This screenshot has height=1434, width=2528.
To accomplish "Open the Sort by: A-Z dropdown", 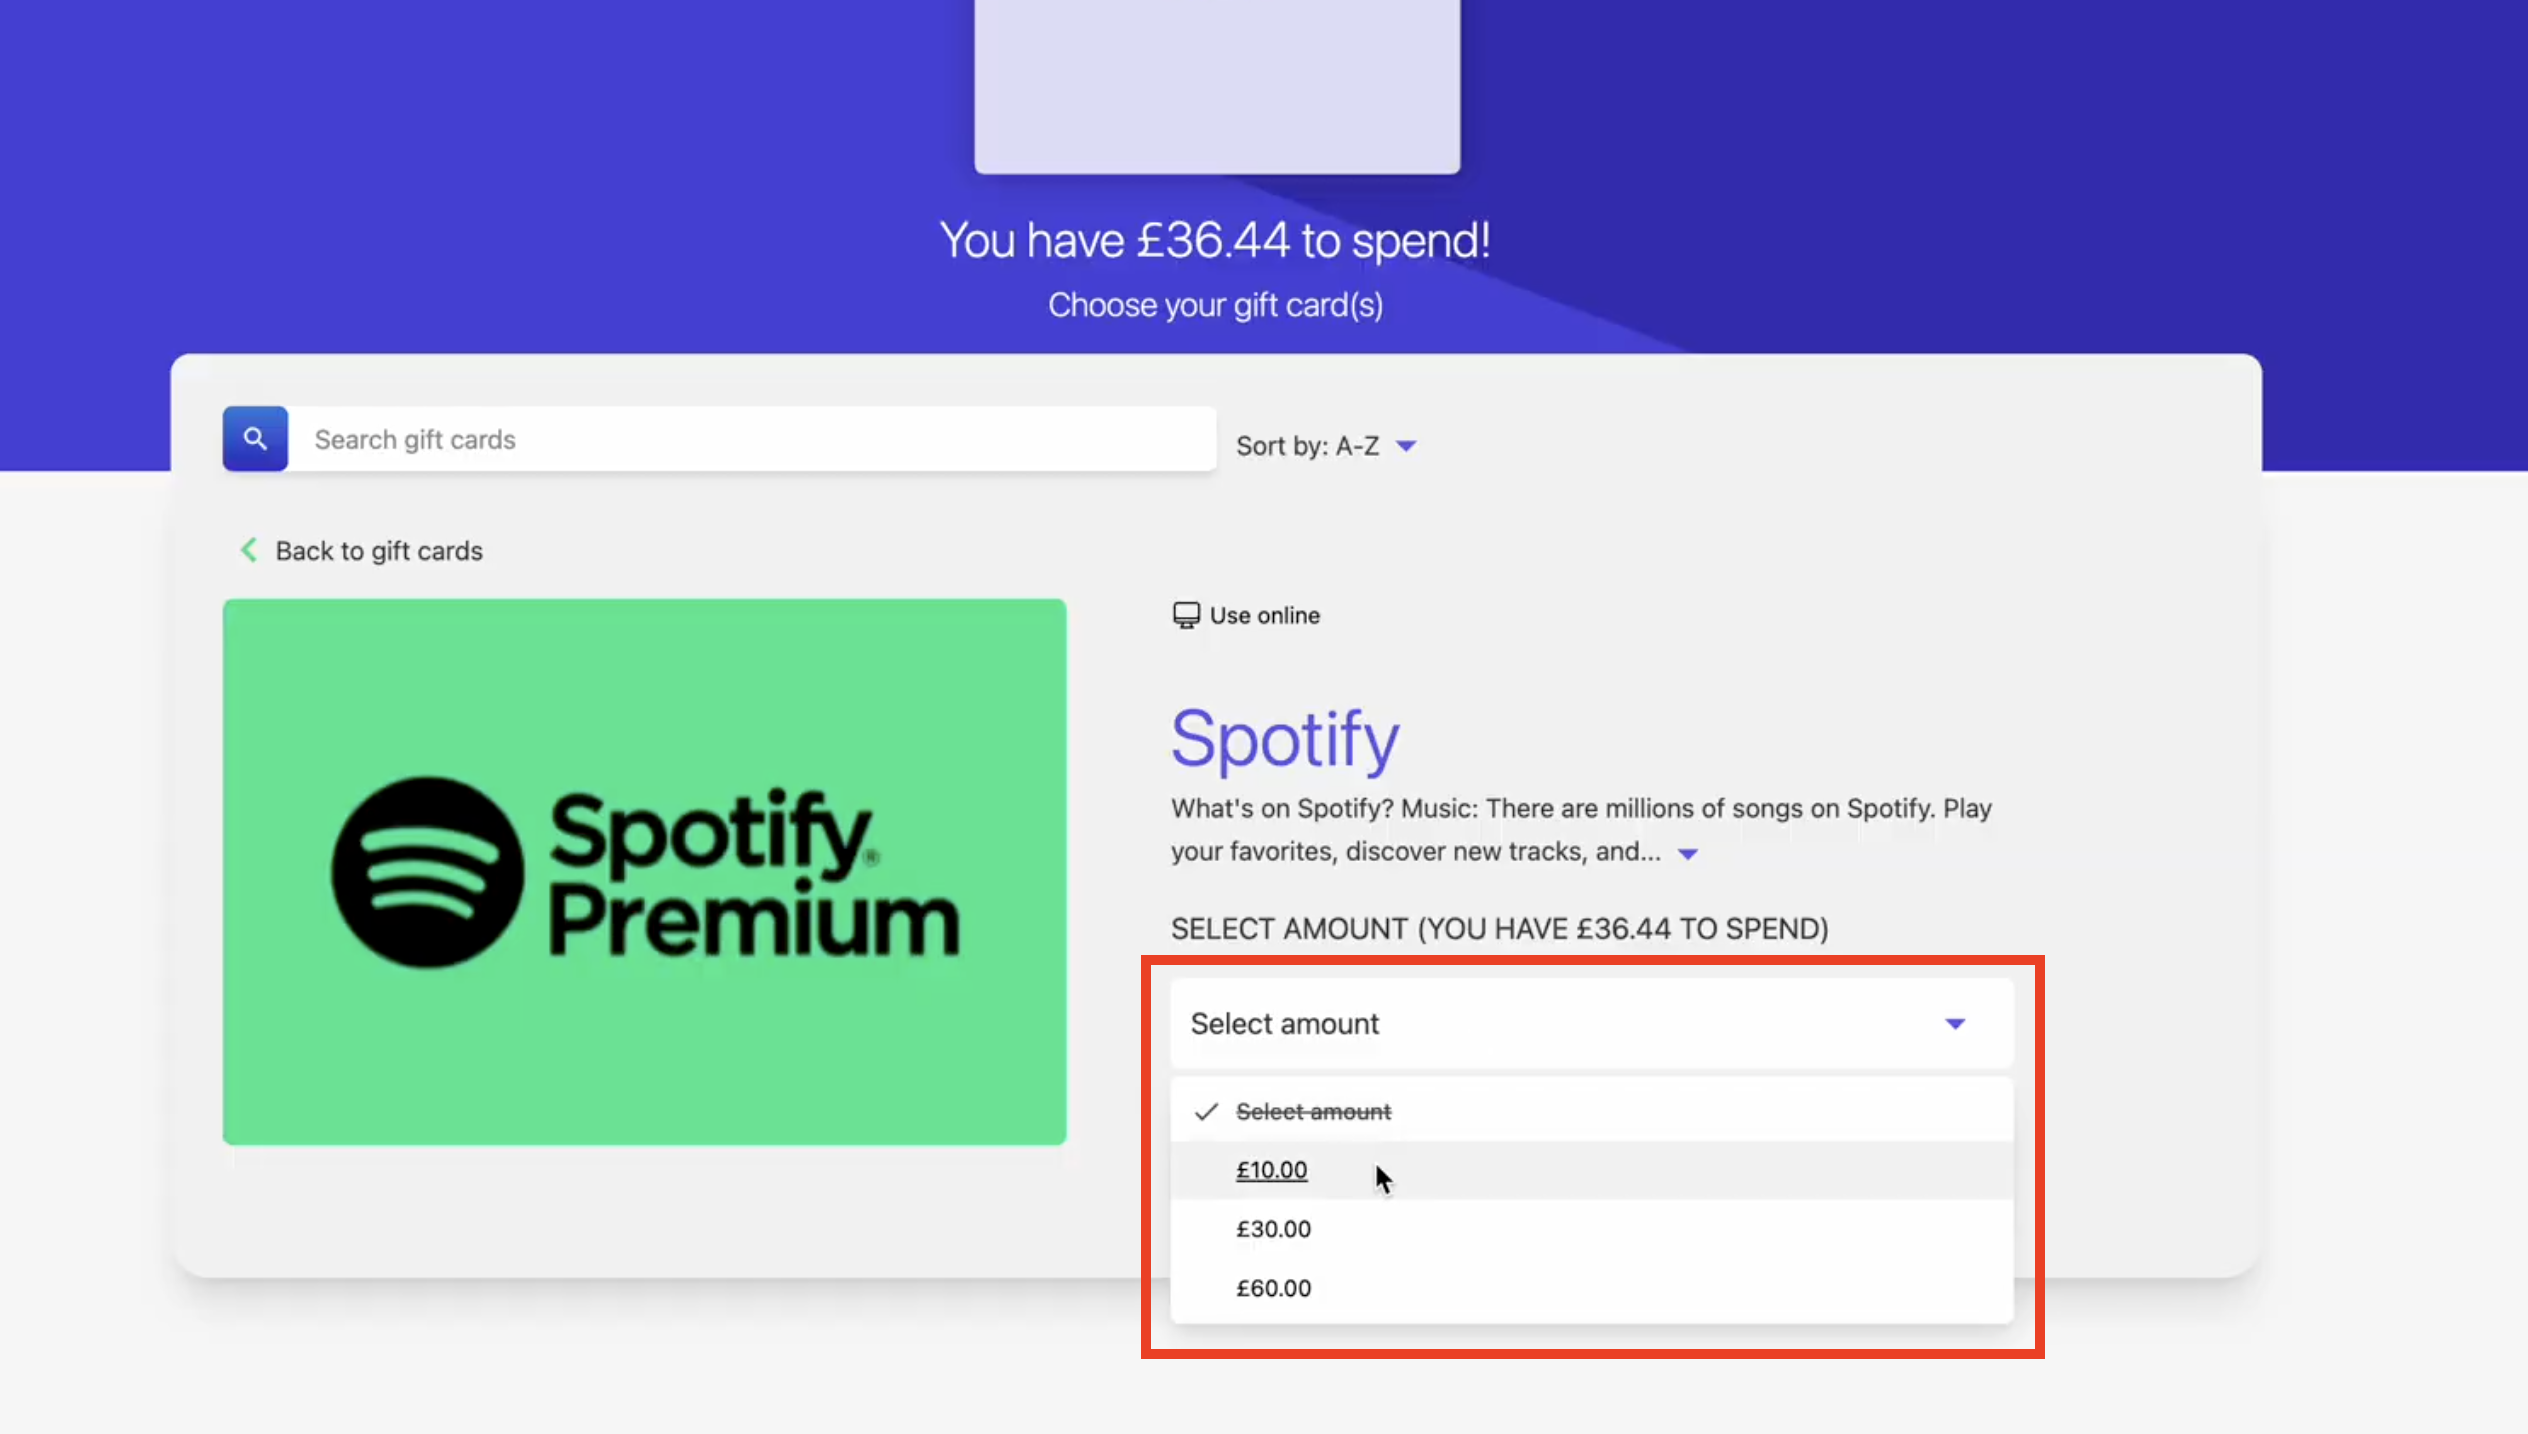I will [x=1308, y=446].
